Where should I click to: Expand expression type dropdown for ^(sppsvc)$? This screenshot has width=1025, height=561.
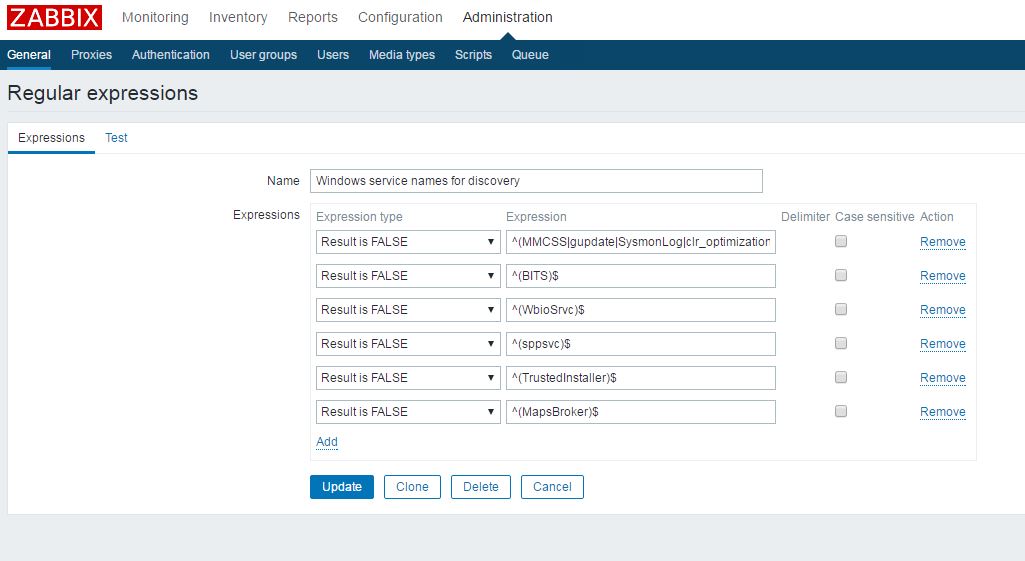(x=408, y=344)
